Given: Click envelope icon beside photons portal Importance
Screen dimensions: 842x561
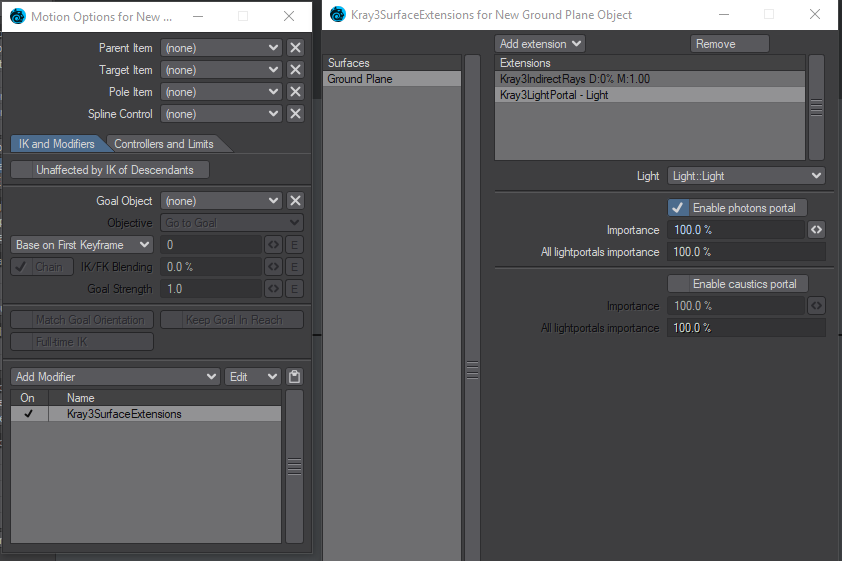Looking at the screenshot, I should coord(816,230).
